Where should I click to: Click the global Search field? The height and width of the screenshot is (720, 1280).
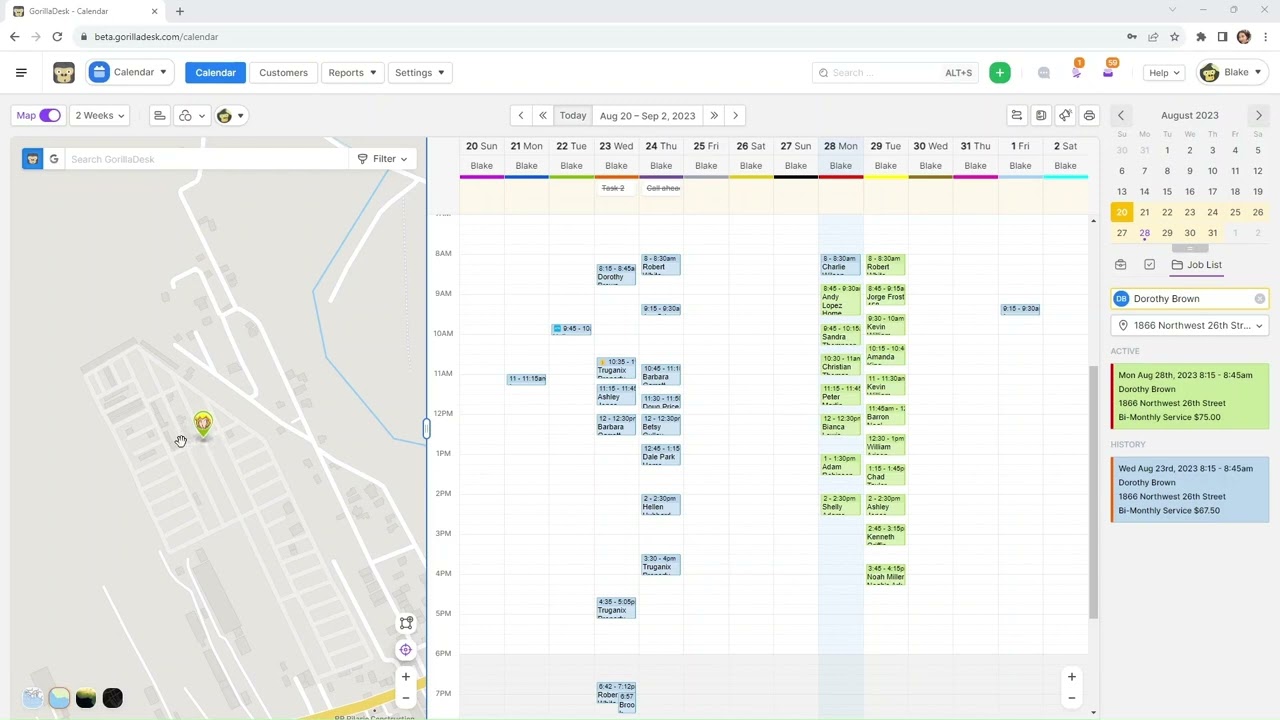coord(894,72)
